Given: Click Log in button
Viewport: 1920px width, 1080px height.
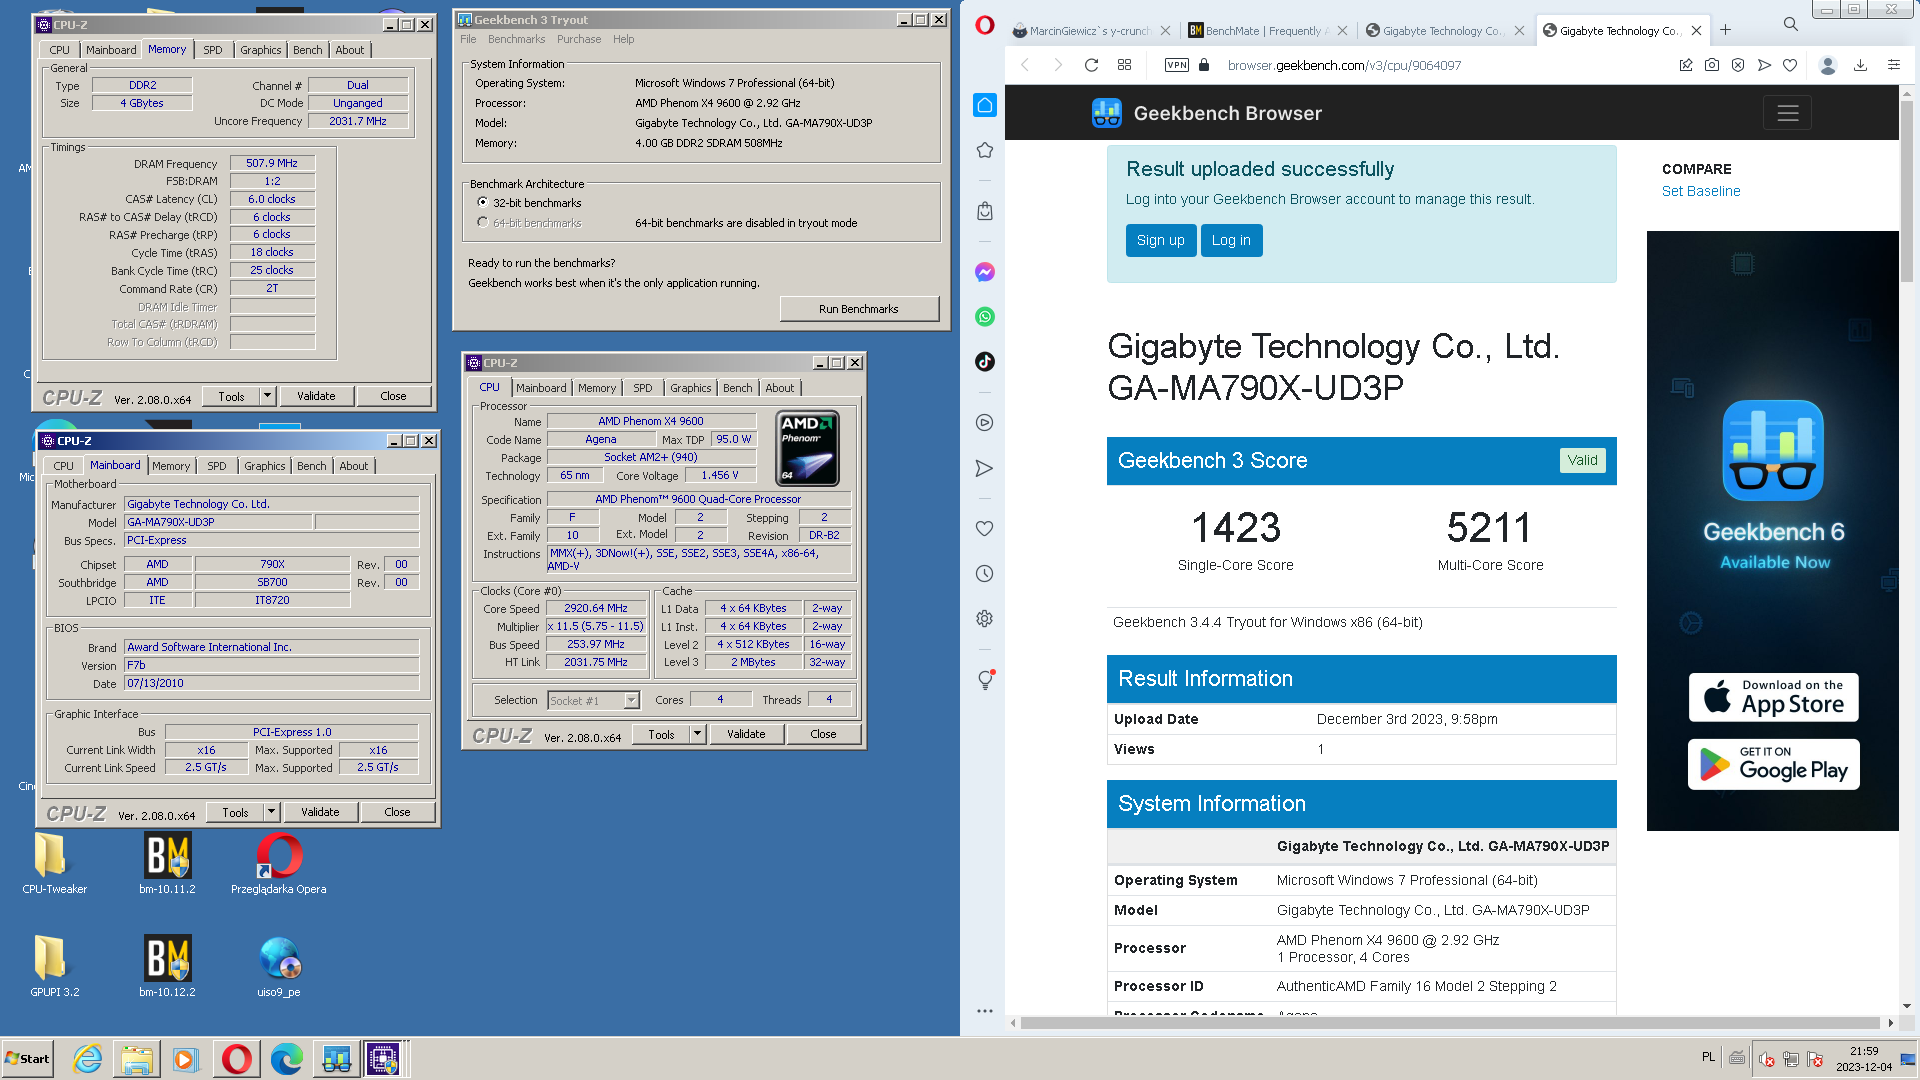Looking at the screenshot, I should [1231, 240].
